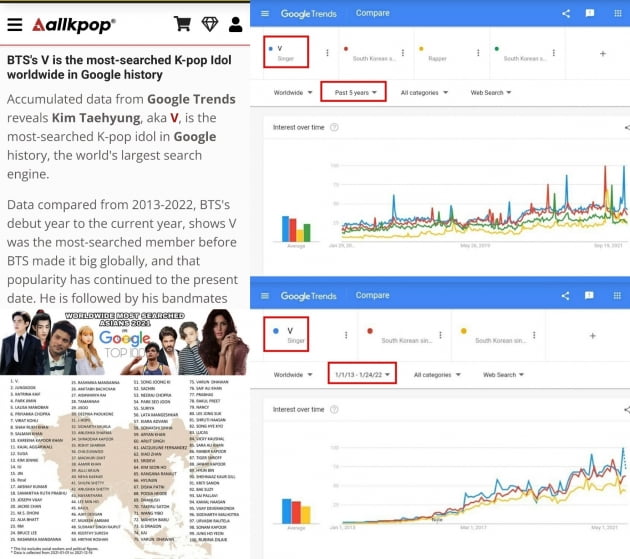
Task: Open the Worldwide dropdown in lower Trends panel
Action: pos(292,375)
